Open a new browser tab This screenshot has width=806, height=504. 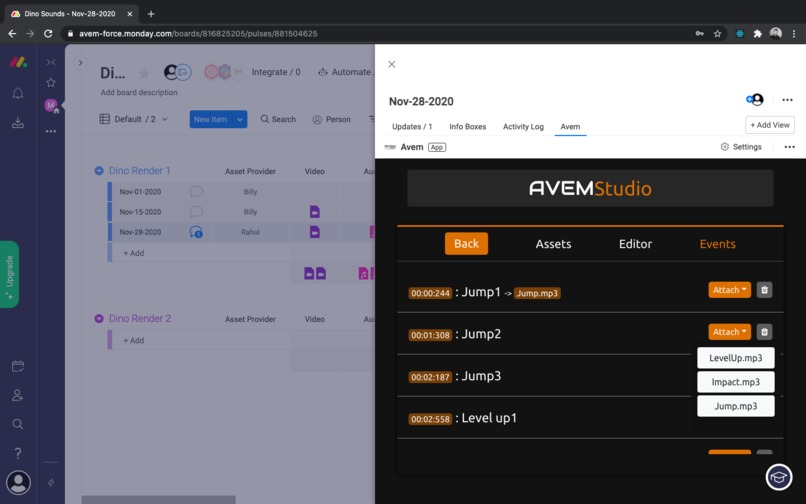151,14
